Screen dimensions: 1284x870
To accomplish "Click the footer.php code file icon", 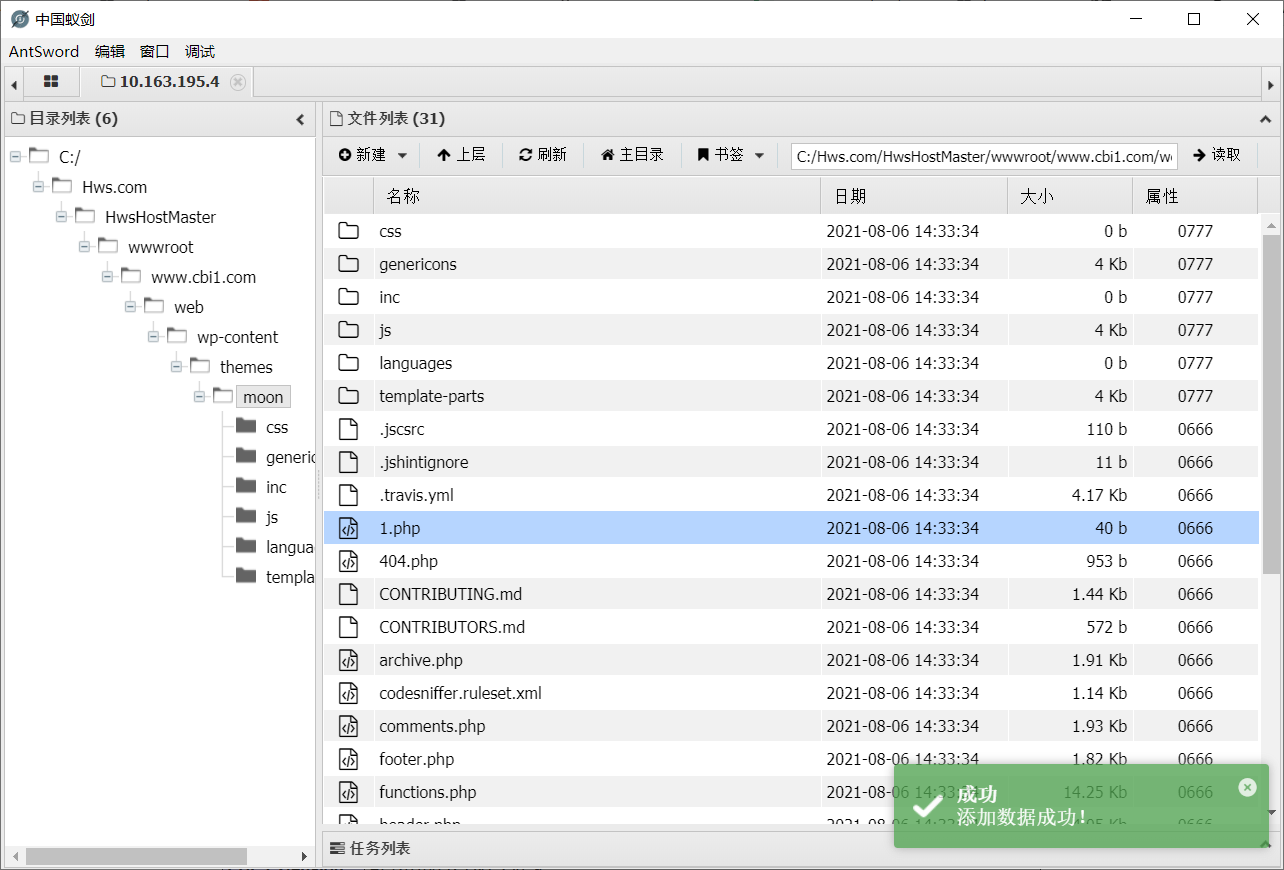I will pyautogui.click(x=348, y=759).
